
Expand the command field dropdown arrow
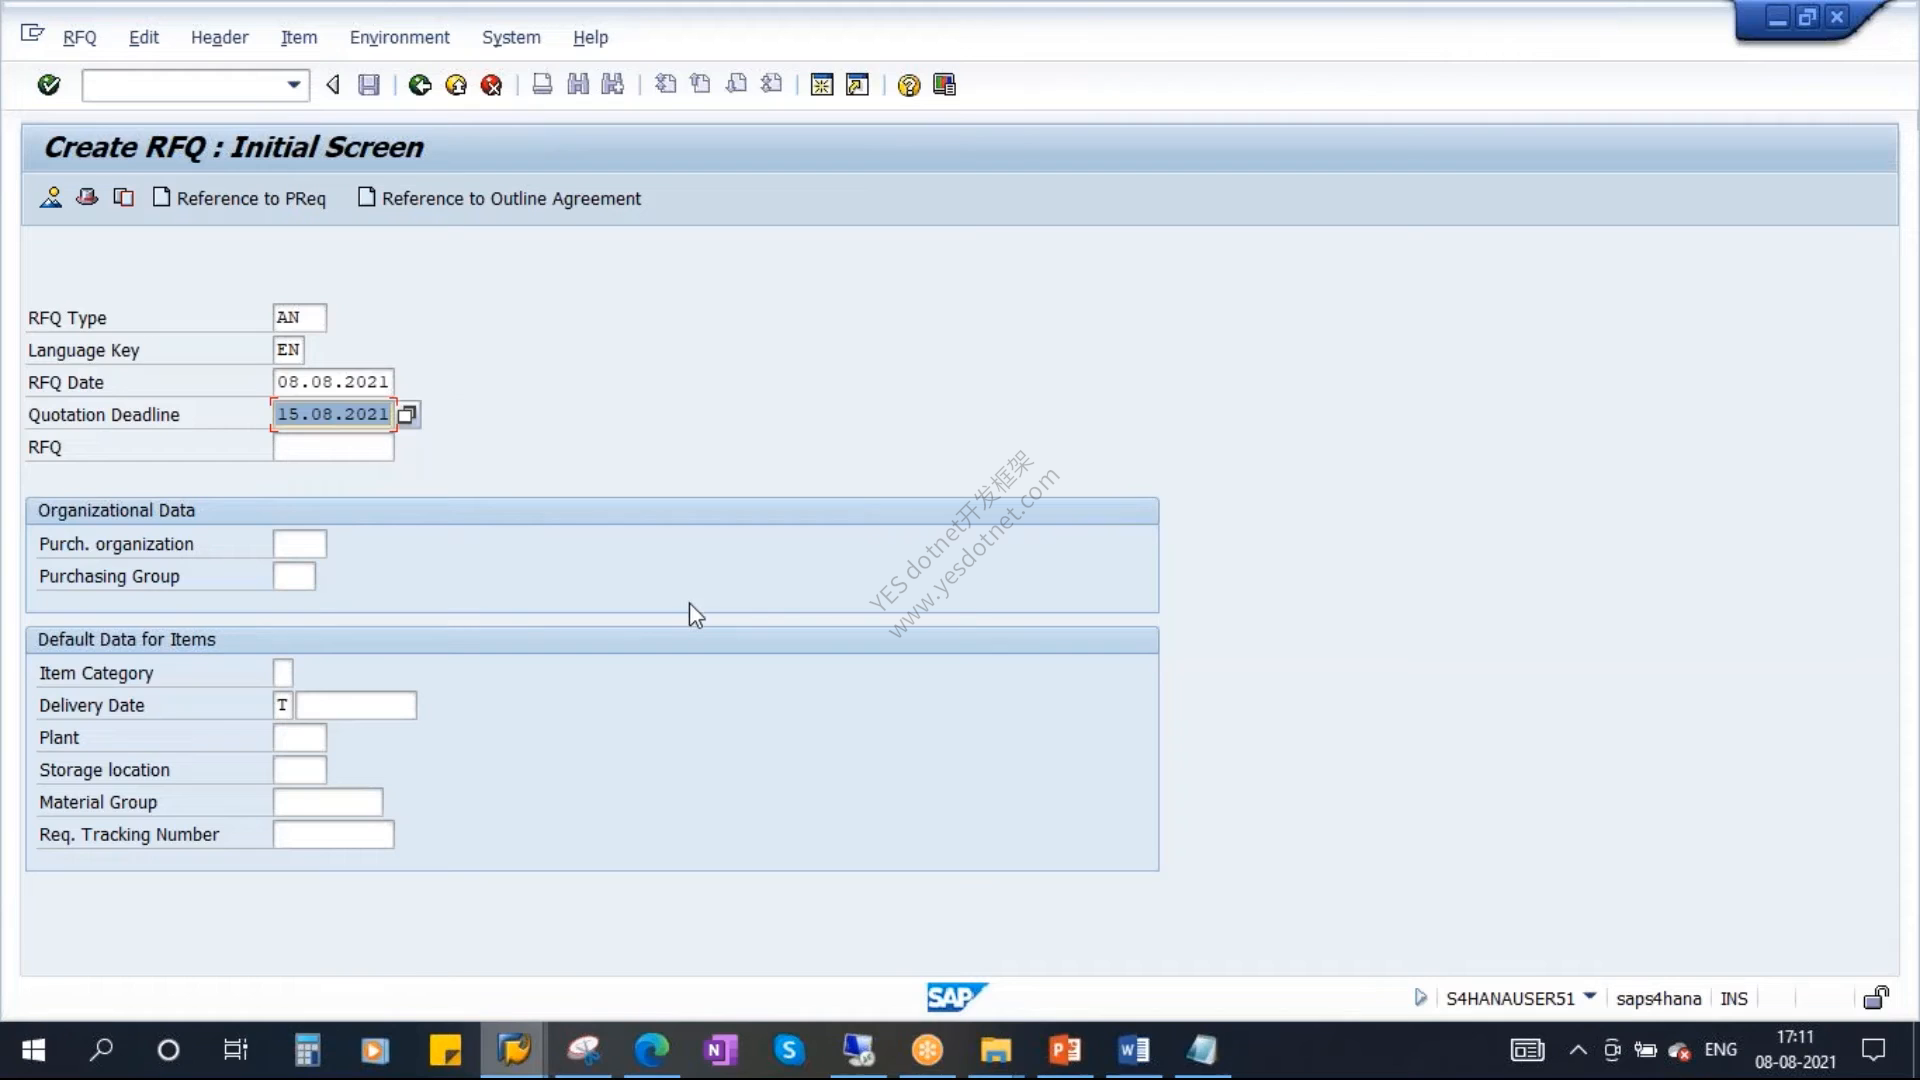point(294,85)
